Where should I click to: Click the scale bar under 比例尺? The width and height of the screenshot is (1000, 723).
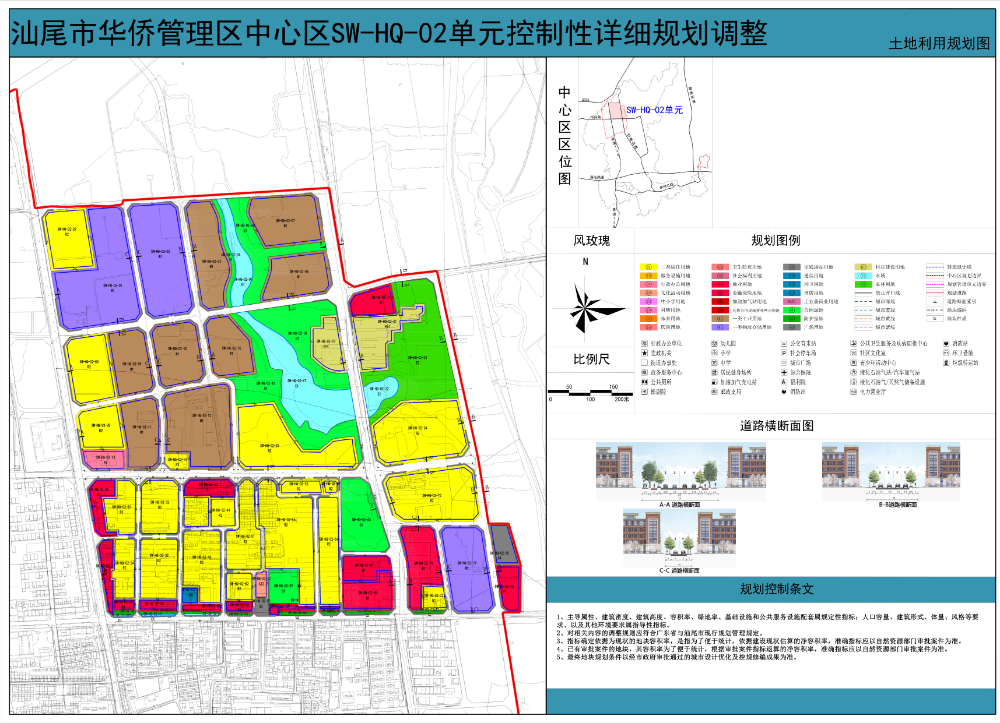(590, 391)
